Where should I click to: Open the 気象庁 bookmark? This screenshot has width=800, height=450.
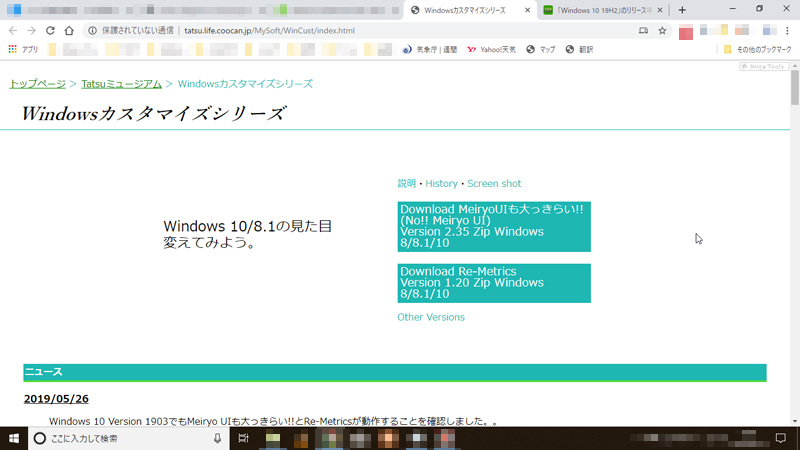tap(430, 49)
